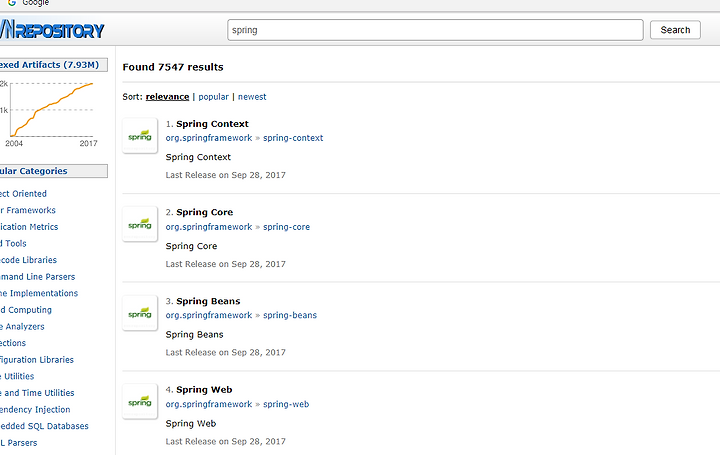Open the Bytecode Libraries category

pyautogui.click(x=28, y=260)
